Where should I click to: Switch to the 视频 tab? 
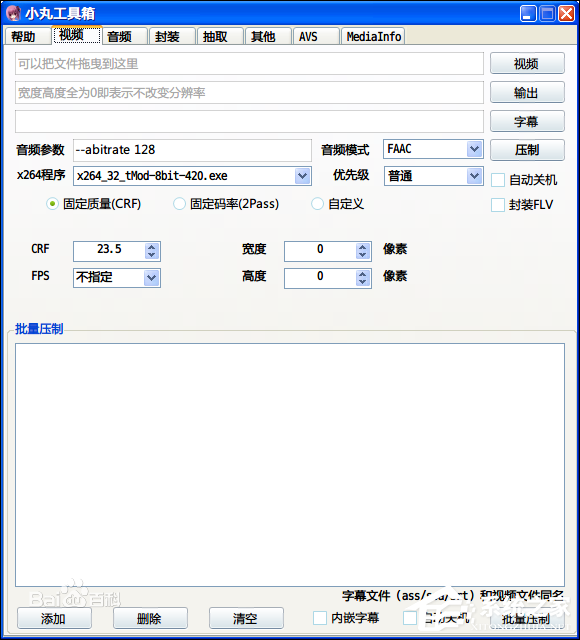point(76,35)
